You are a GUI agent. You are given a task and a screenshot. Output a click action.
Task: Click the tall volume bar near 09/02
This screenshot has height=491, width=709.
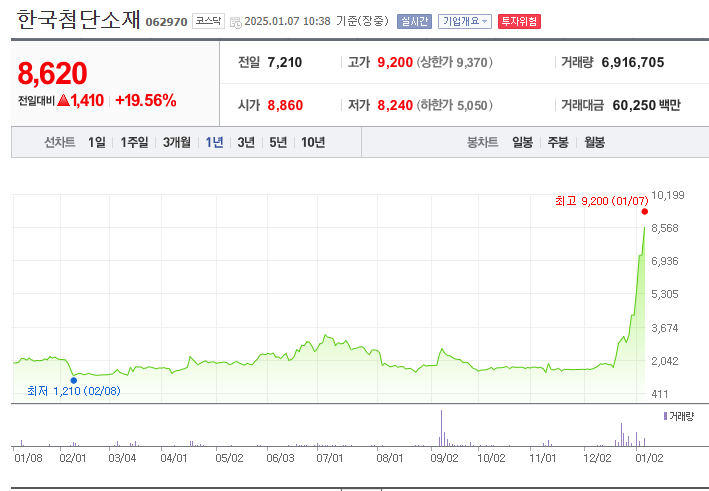point(441,428)
